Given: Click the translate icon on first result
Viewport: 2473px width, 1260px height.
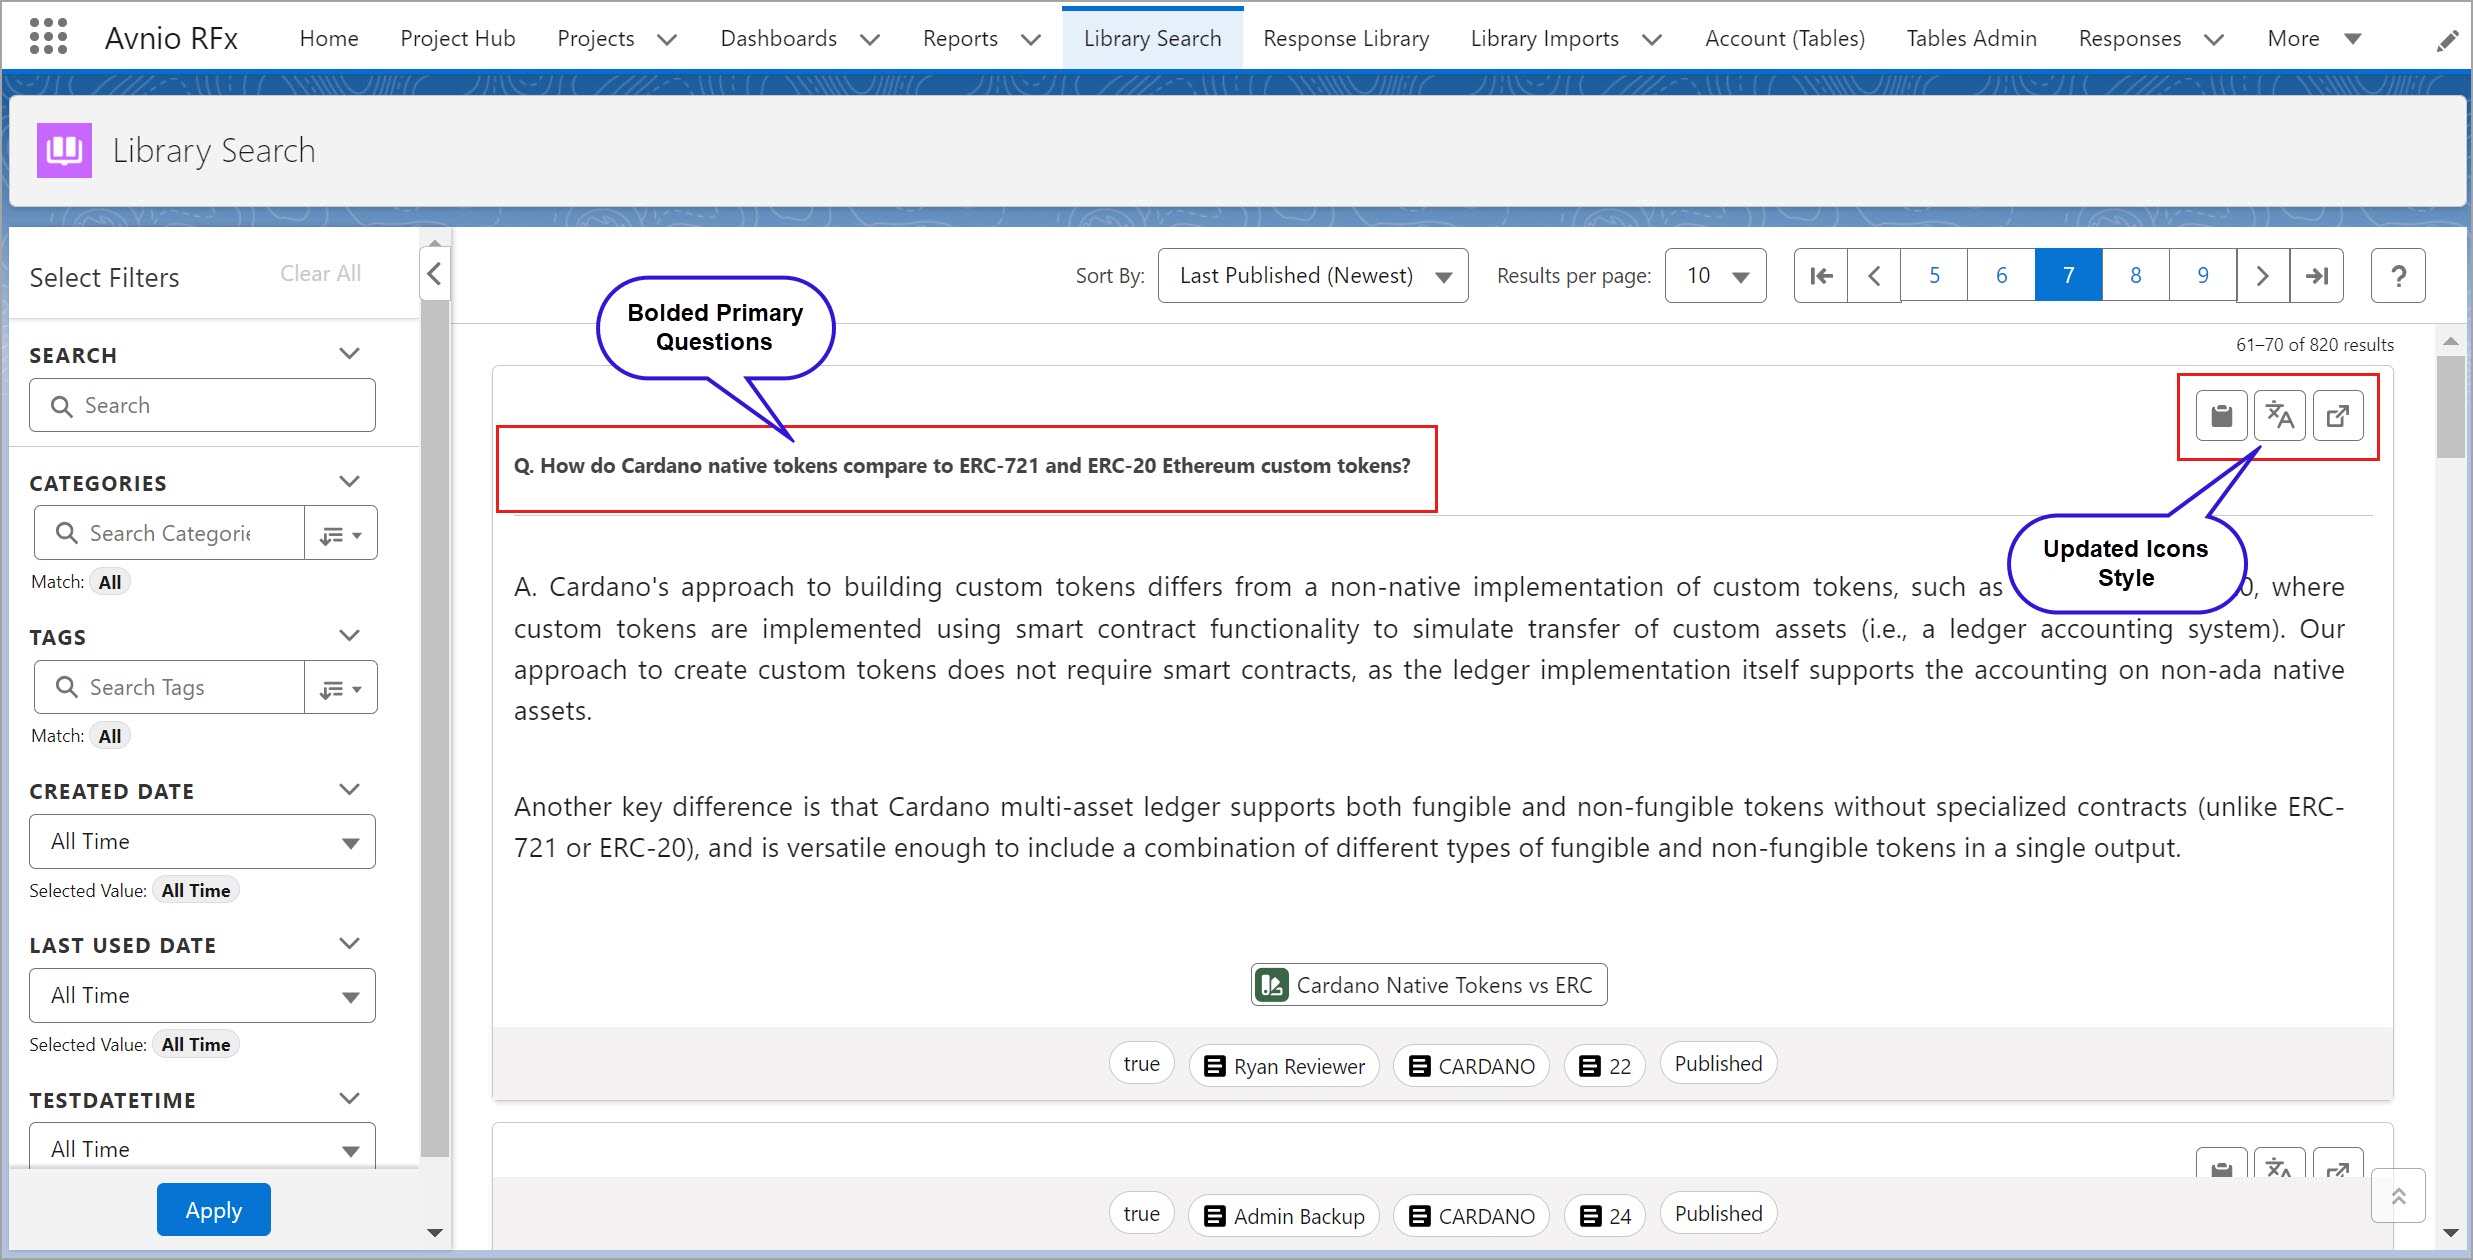Looking at the screenshot, I should pos(2279,416).
